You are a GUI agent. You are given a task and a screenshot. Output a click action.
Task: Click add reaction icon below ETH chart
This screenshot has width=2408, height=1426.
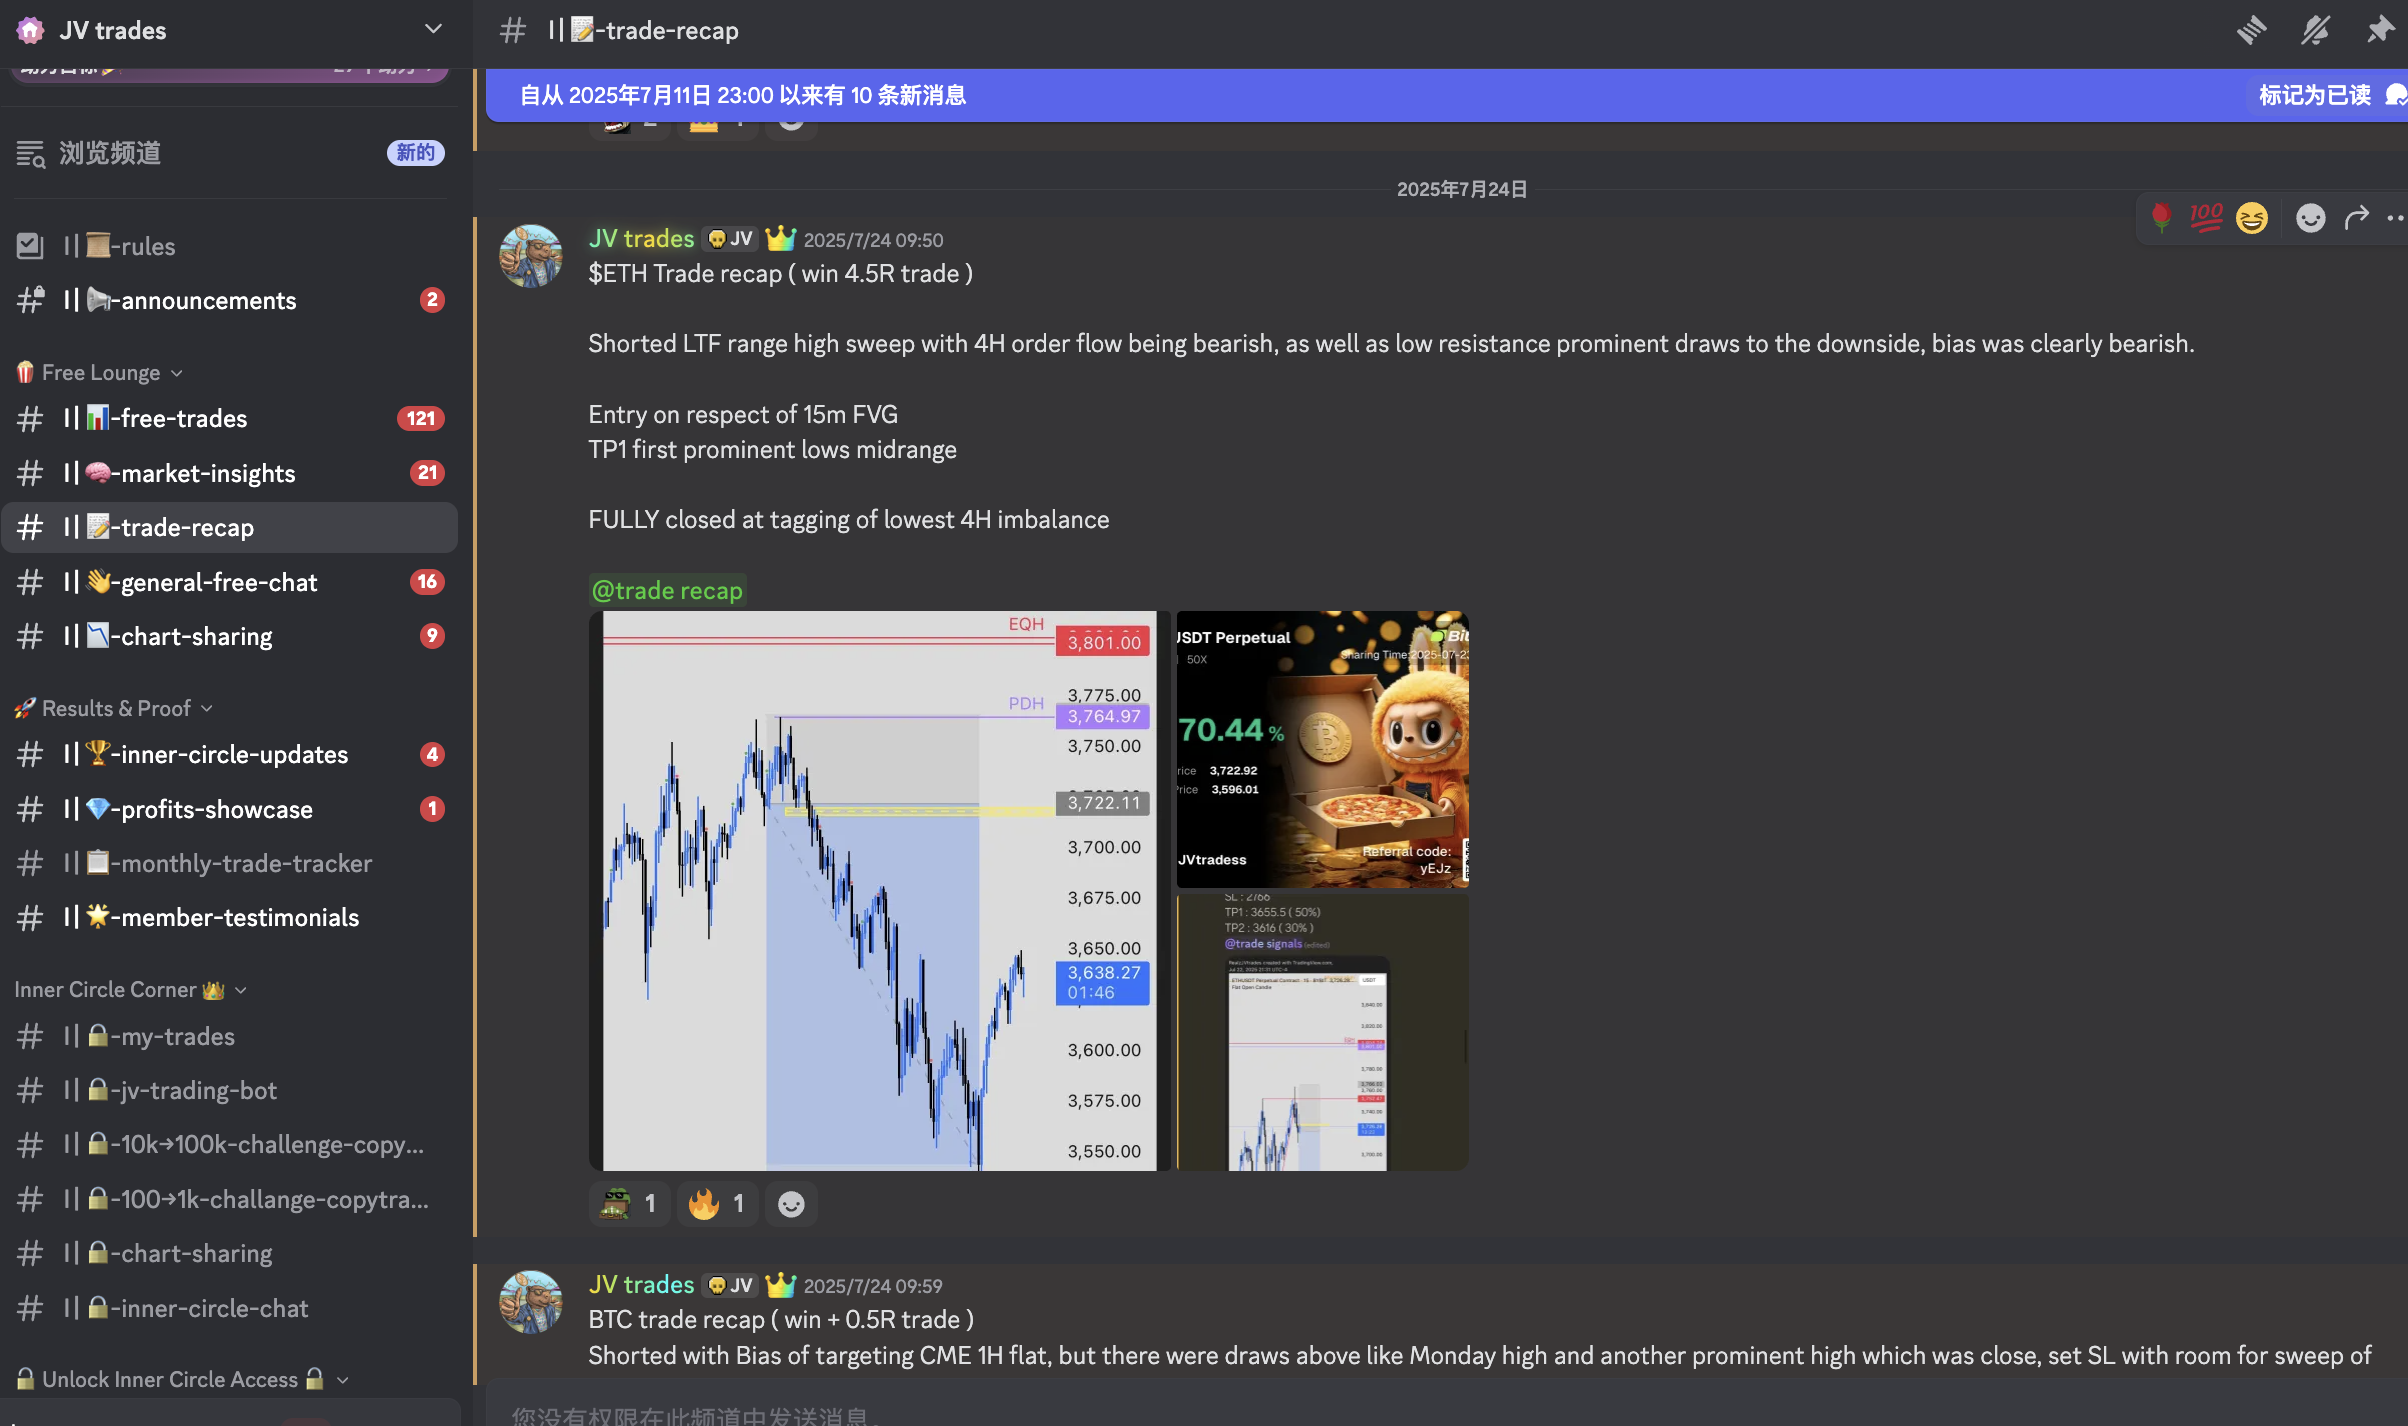pyautogui.click(x=791, y=1204)
